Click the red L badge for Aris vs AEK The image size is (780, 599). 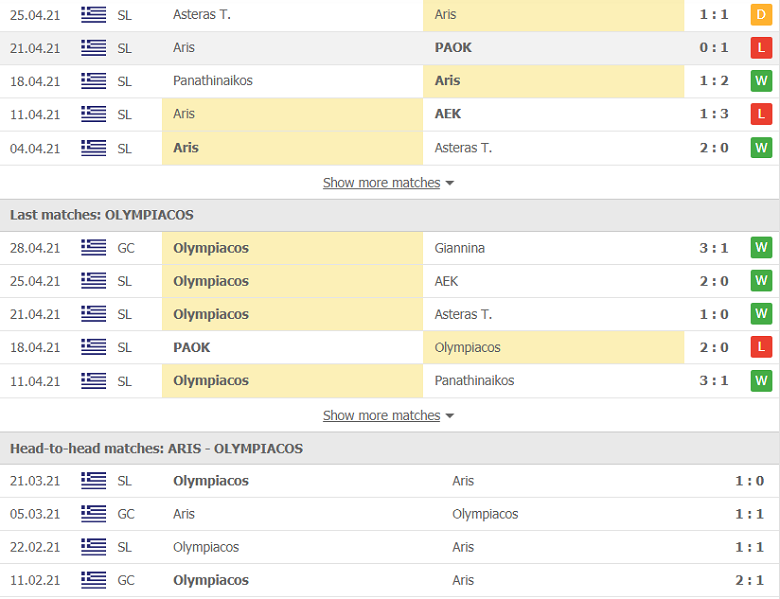761,114
